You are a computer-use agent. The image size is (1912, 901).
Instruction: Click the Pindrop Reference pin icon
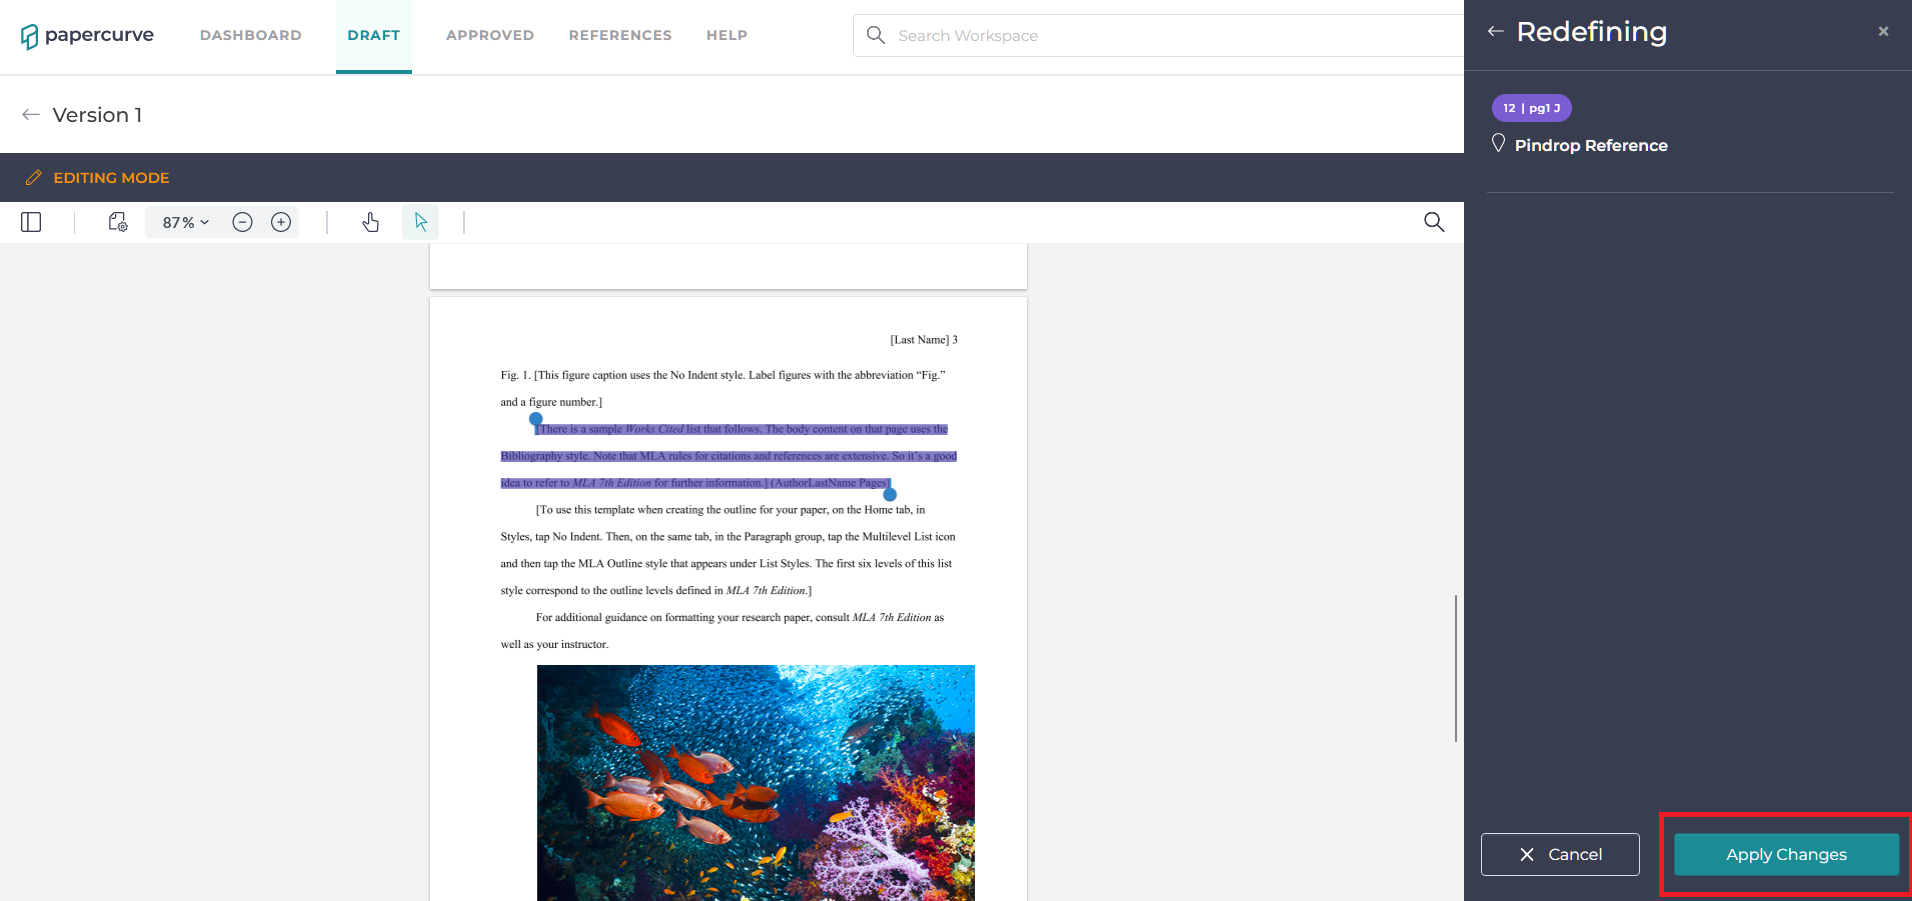tap(1498, 144)
